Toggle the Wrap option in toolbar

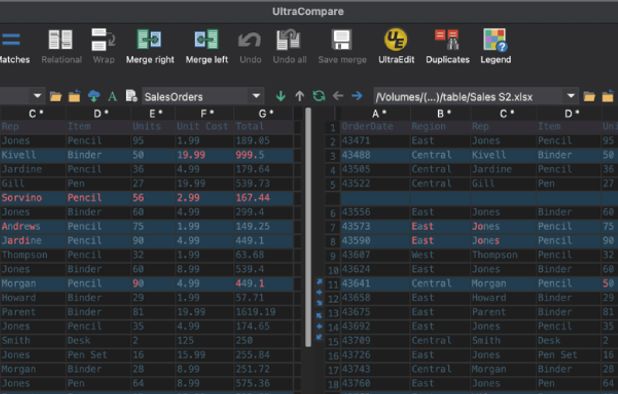(103, 46)
